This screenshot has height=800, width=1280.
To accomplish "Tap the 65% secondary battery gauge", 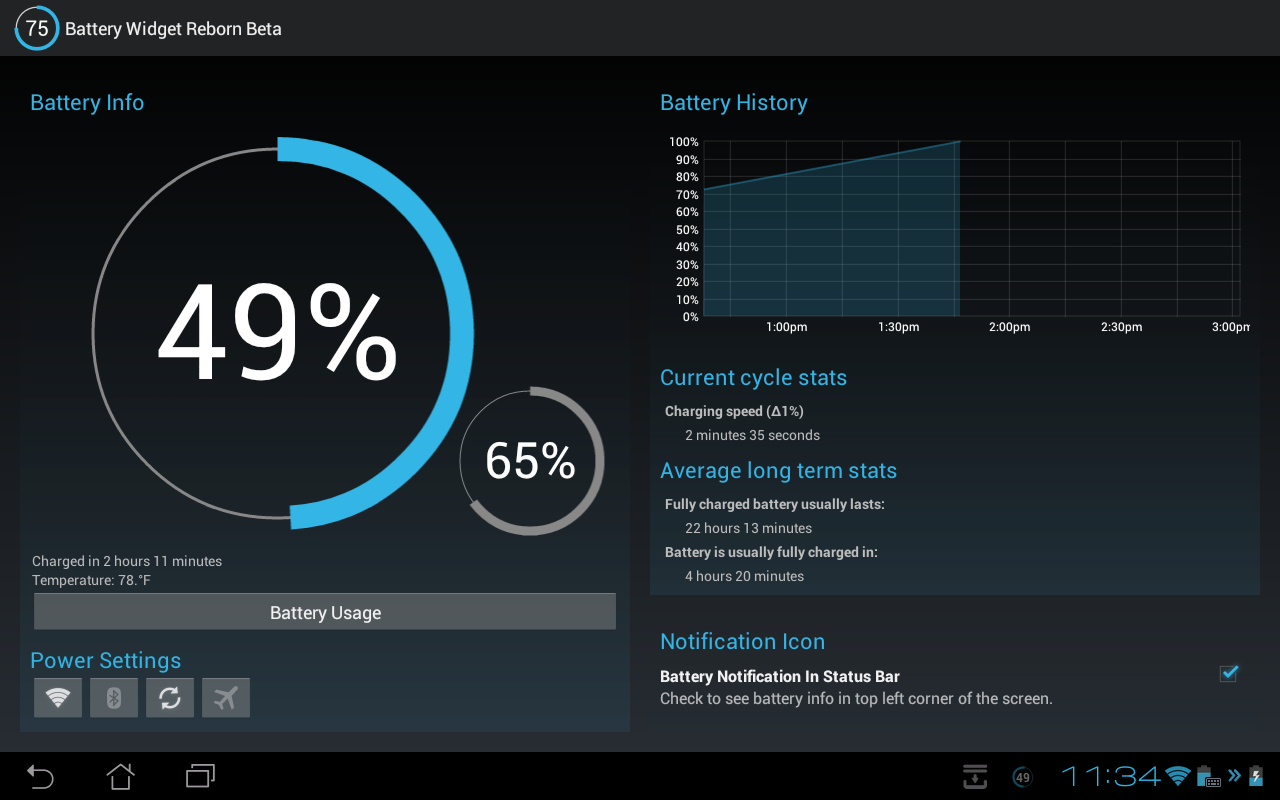I will coord(531,461).
